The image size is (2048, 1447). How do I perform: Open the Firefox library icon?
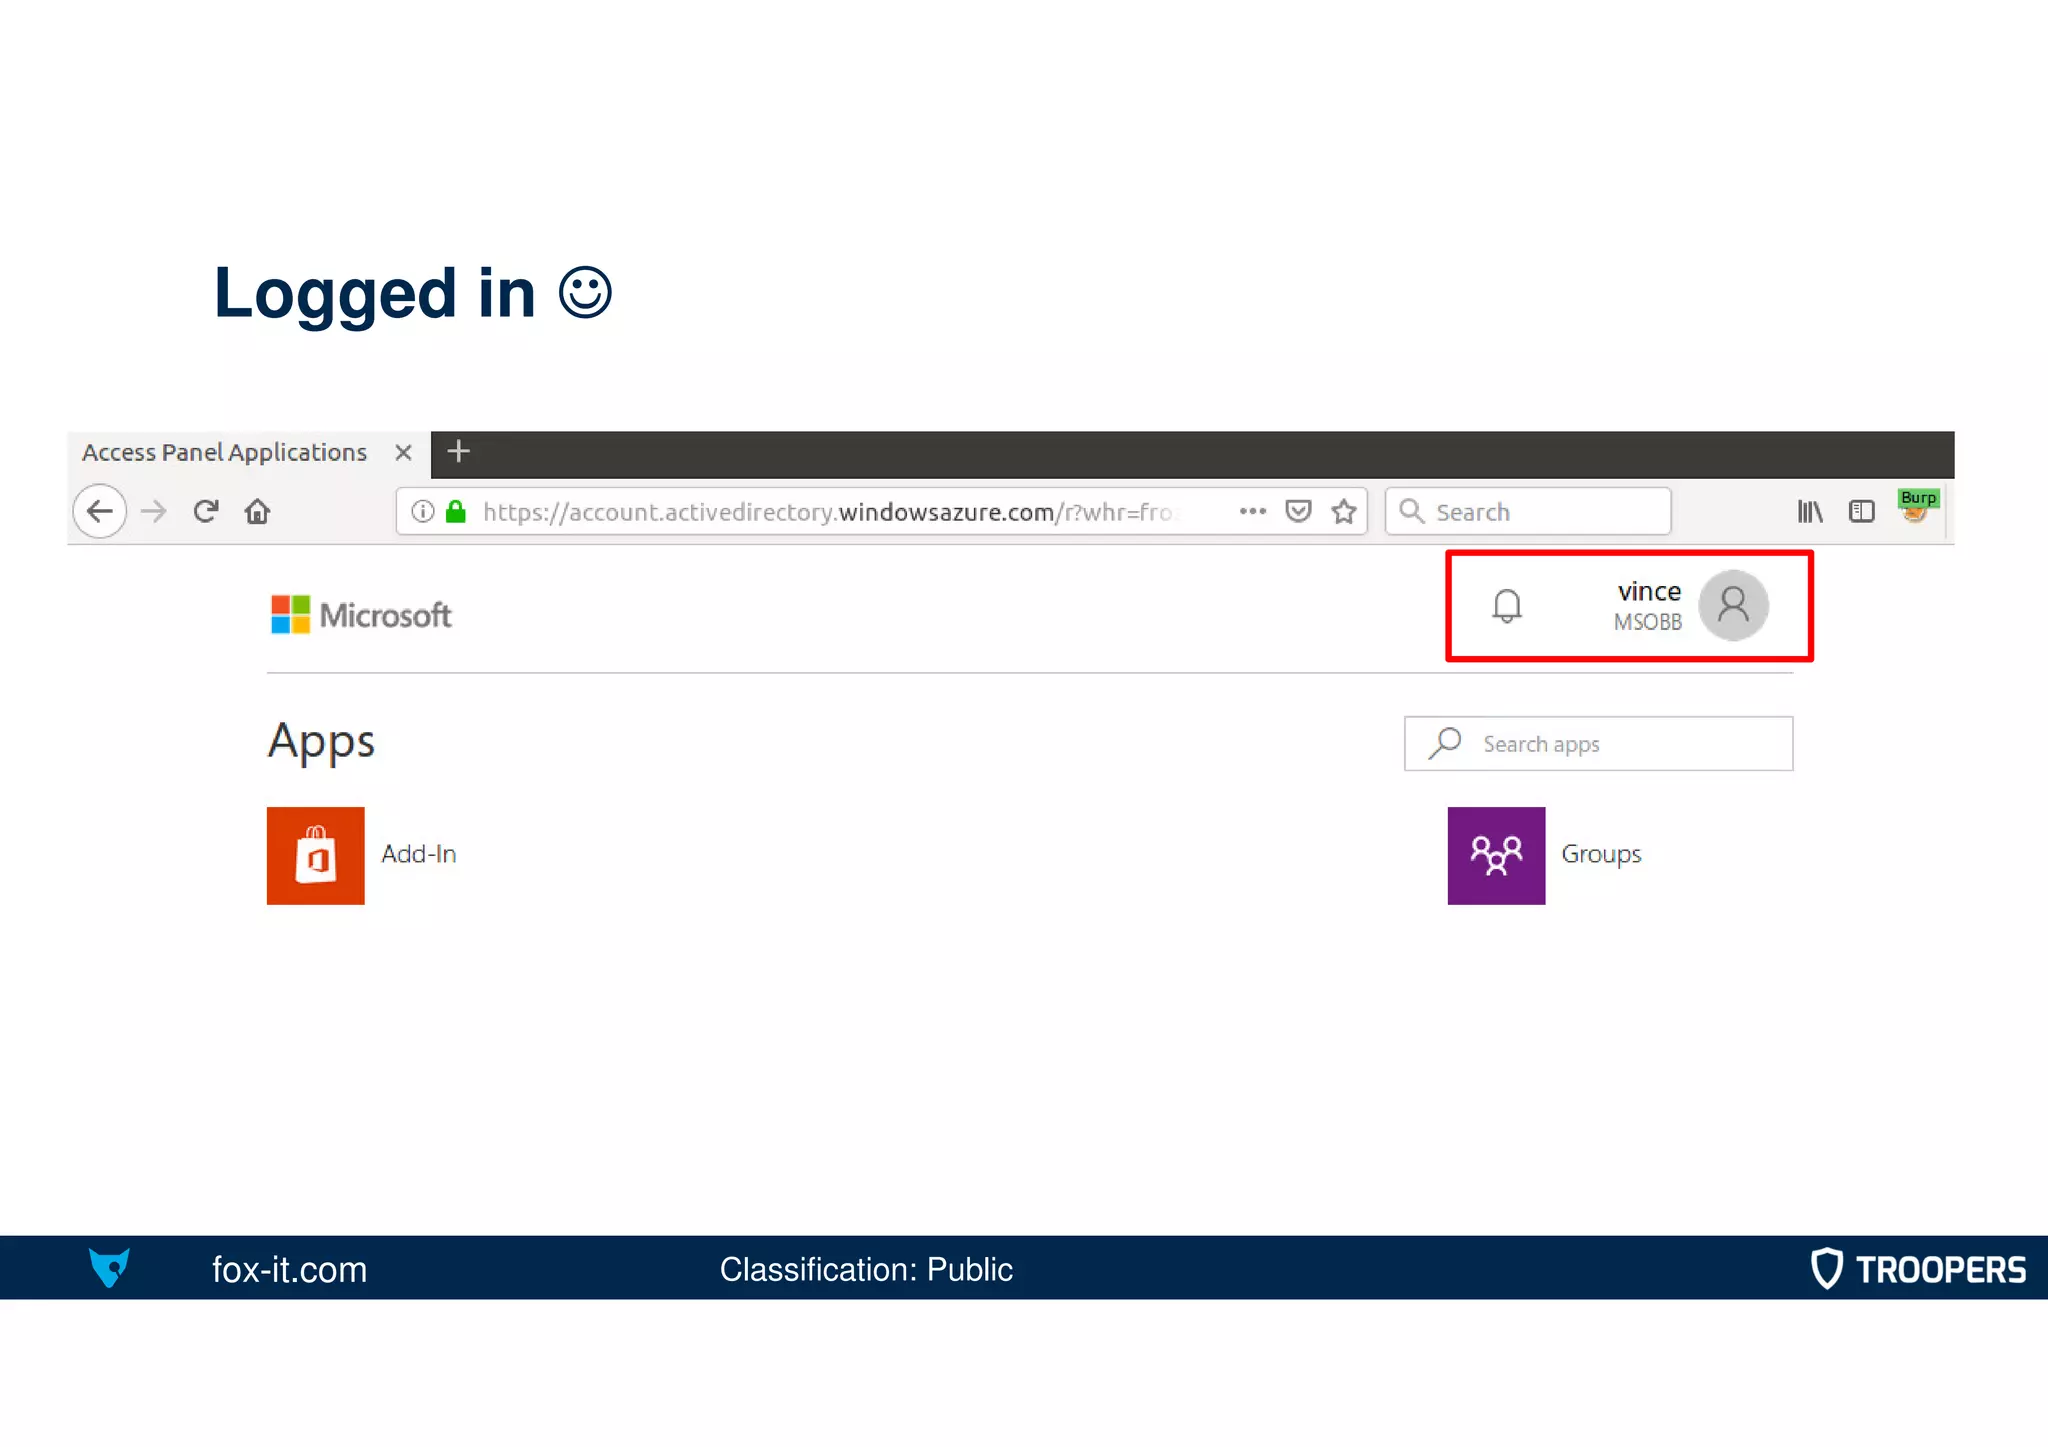[x=1810, y=512]
